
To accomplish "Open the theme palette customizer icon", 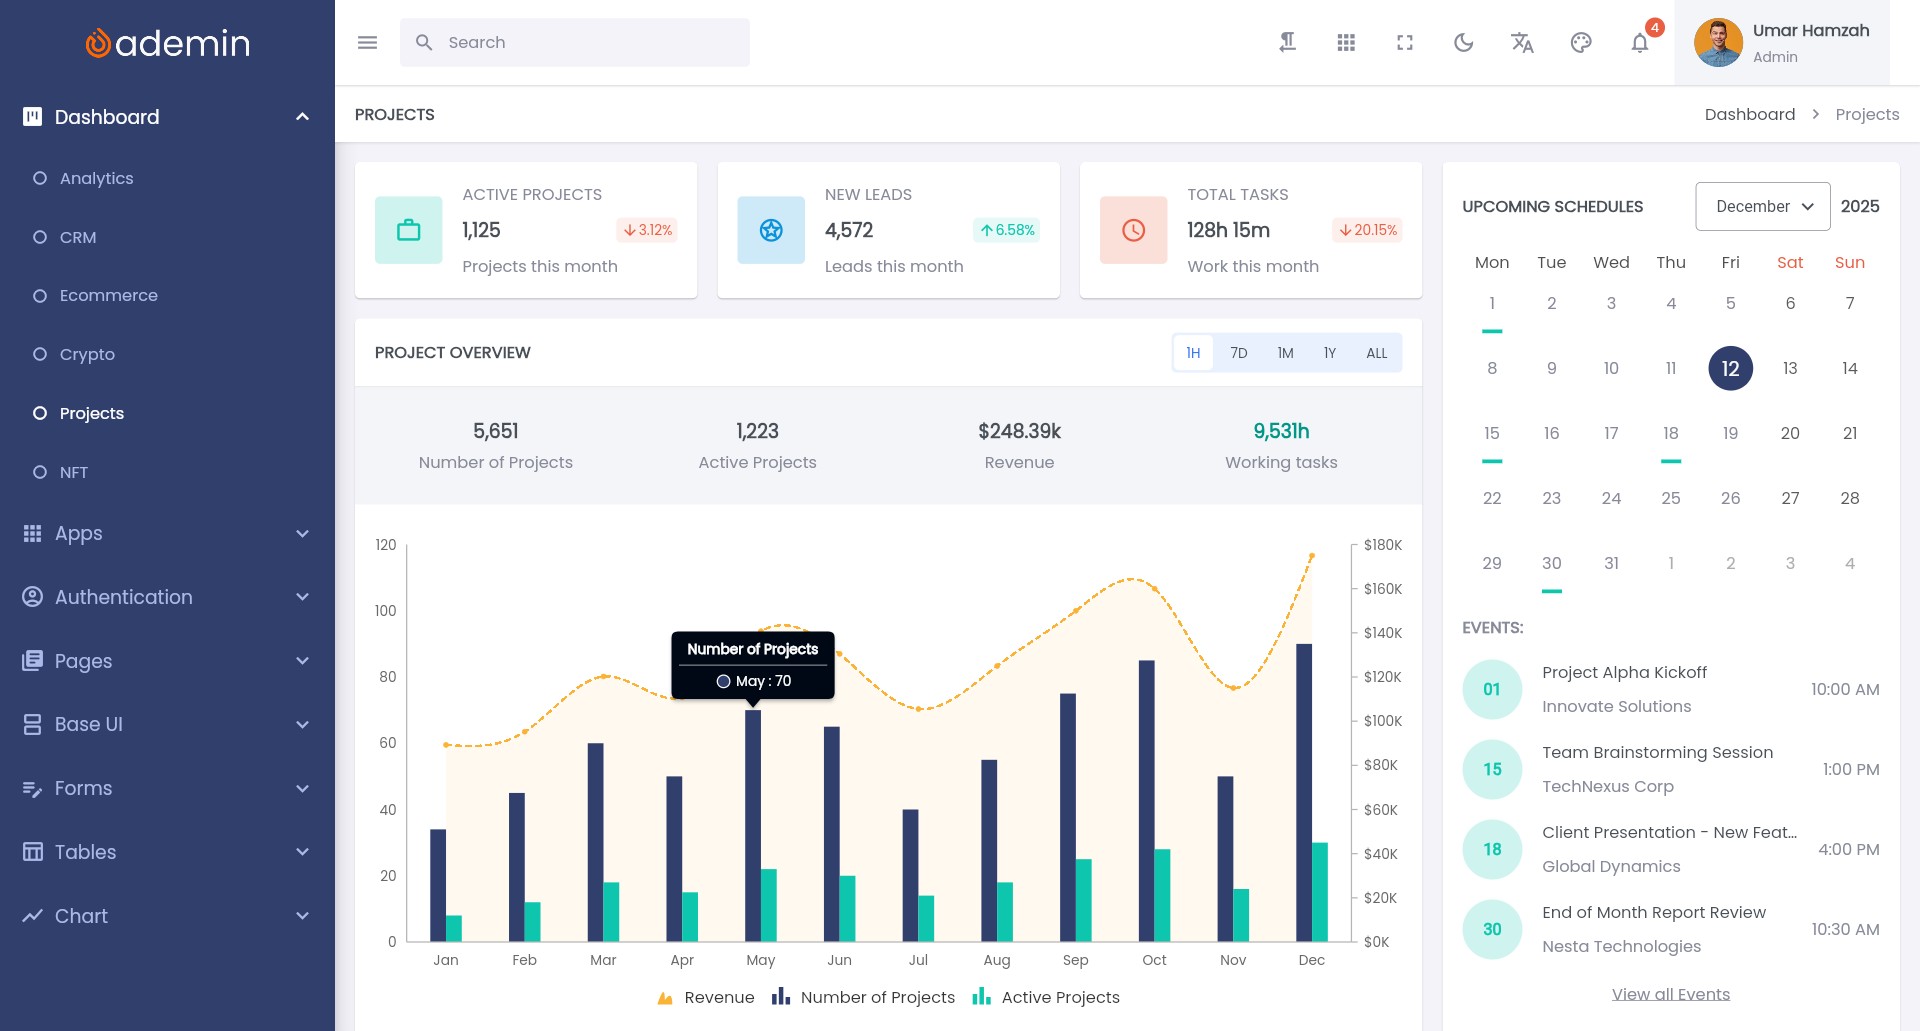I will (1581, 42).
